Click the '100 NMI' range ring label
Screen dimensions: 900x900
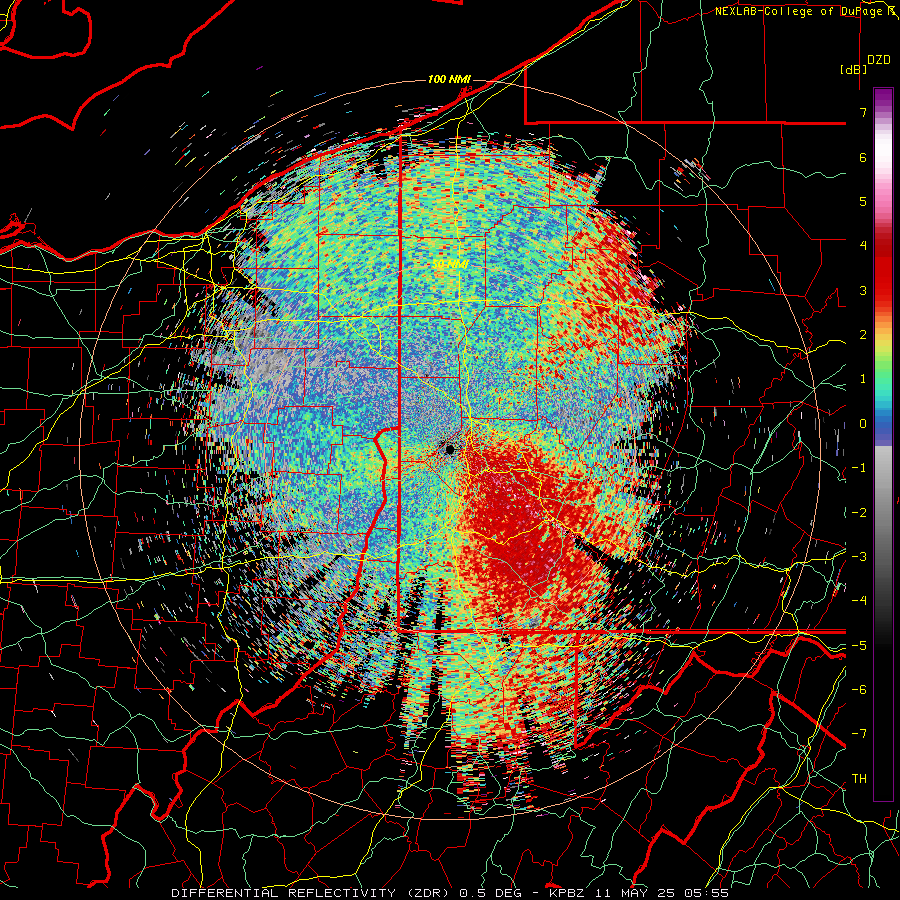[449, 79]
